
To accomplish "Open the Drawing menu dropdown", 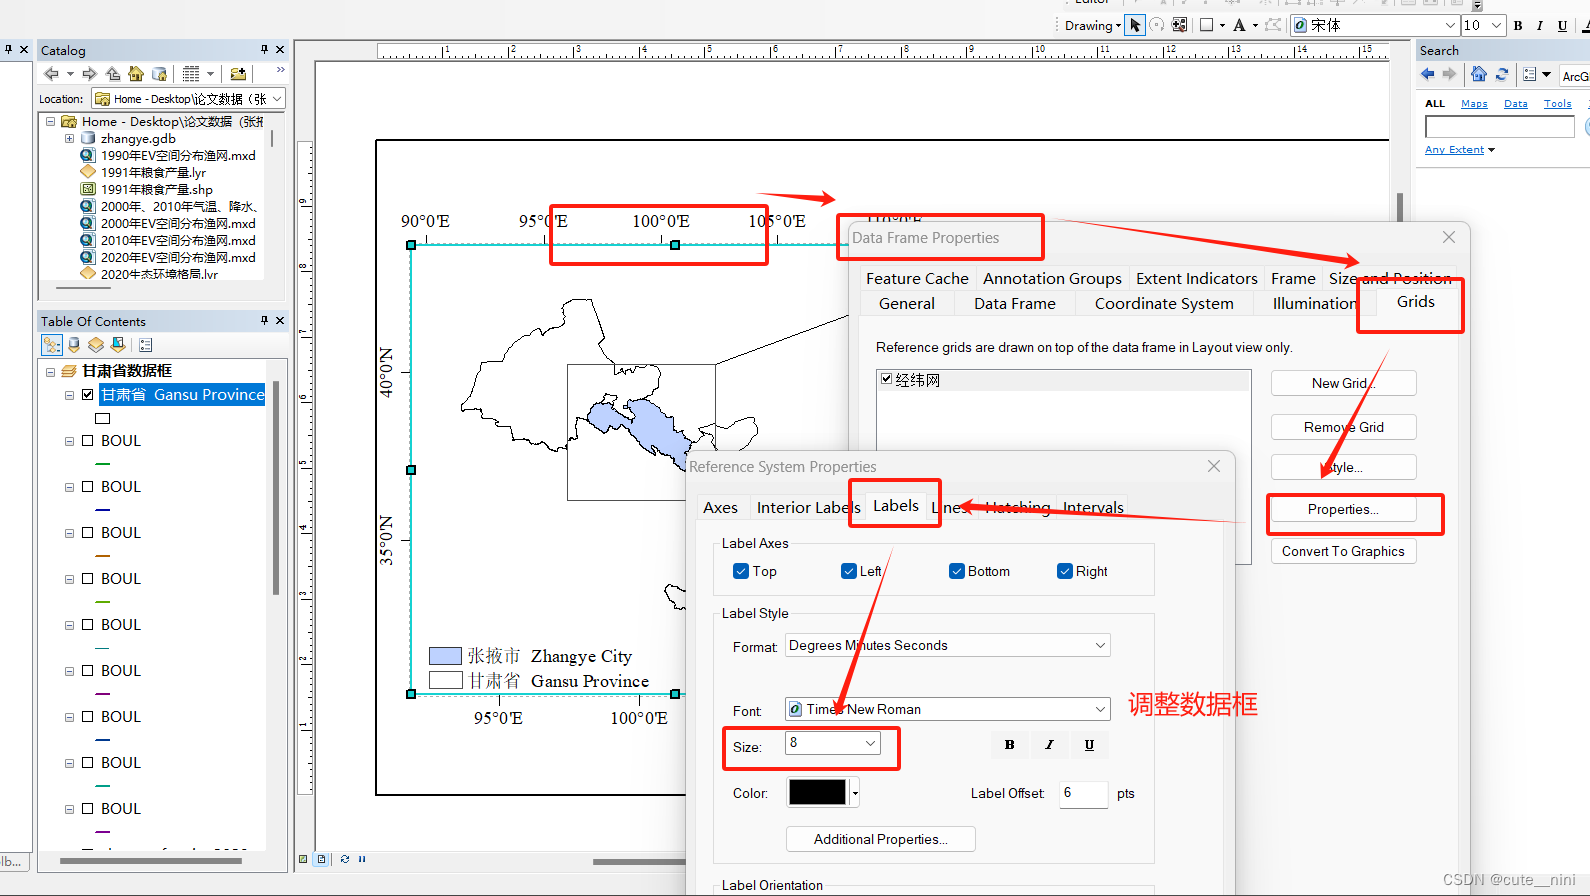I will point(1093,26).
